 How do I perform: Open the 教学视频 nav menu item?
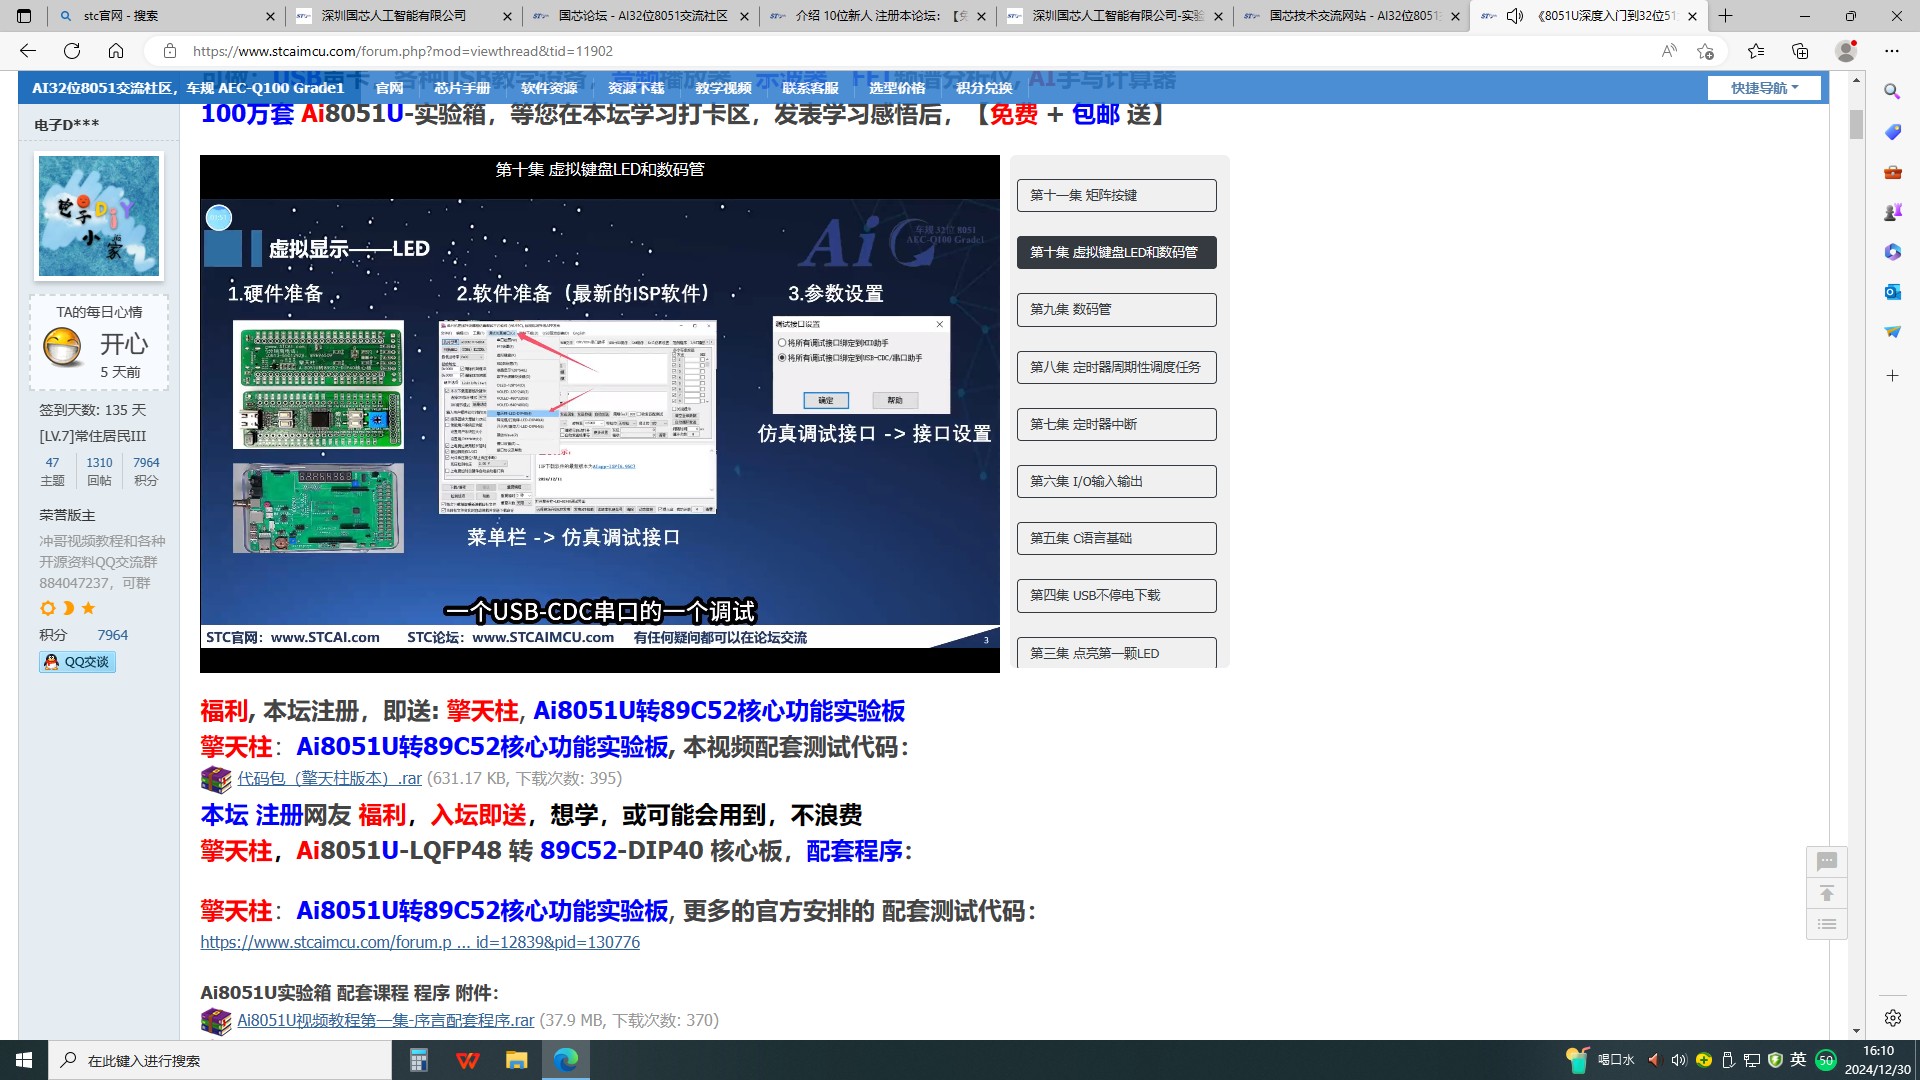click(x=723, y=88)
